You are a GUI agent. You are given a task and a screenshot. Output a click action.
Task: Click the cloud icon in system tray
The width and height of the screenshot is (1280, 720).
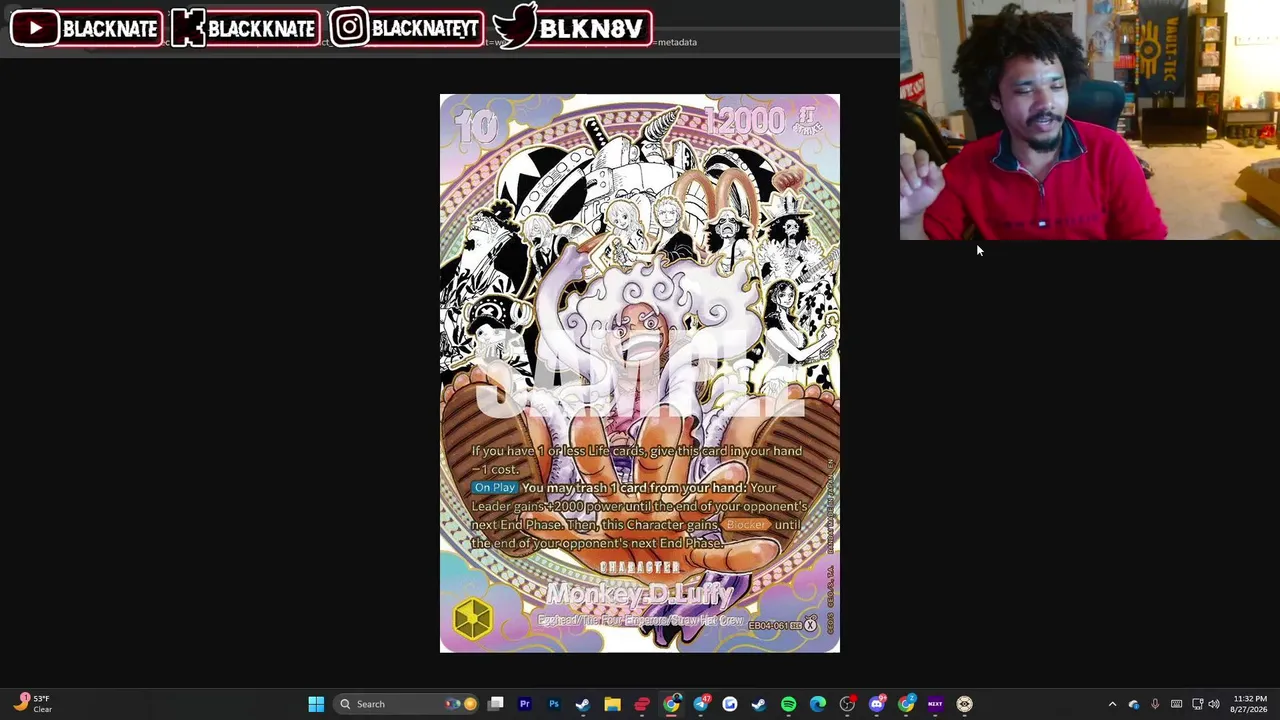(1134, 704)
